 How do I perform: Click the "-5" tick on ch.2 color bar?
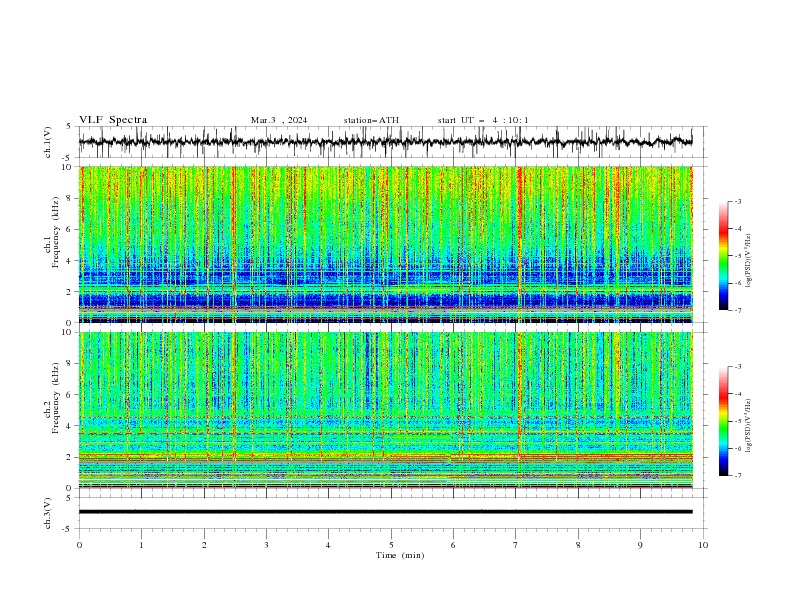point(738,421)
